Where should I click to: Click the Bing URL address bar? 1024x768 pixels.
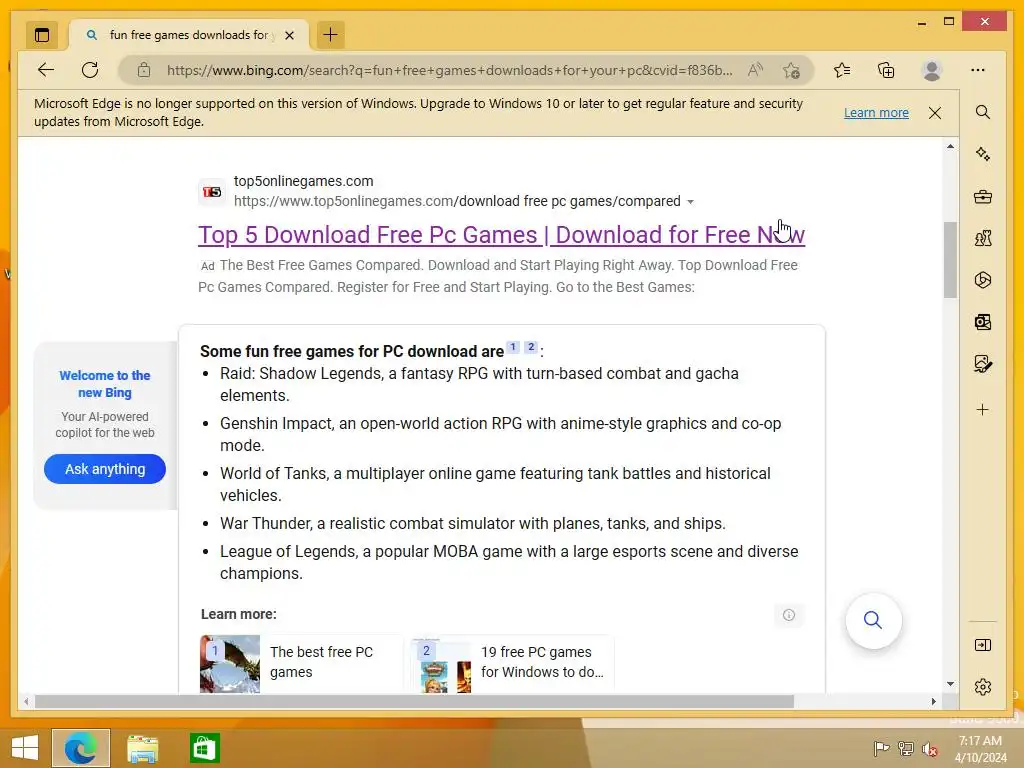click(x=449, y=70)
